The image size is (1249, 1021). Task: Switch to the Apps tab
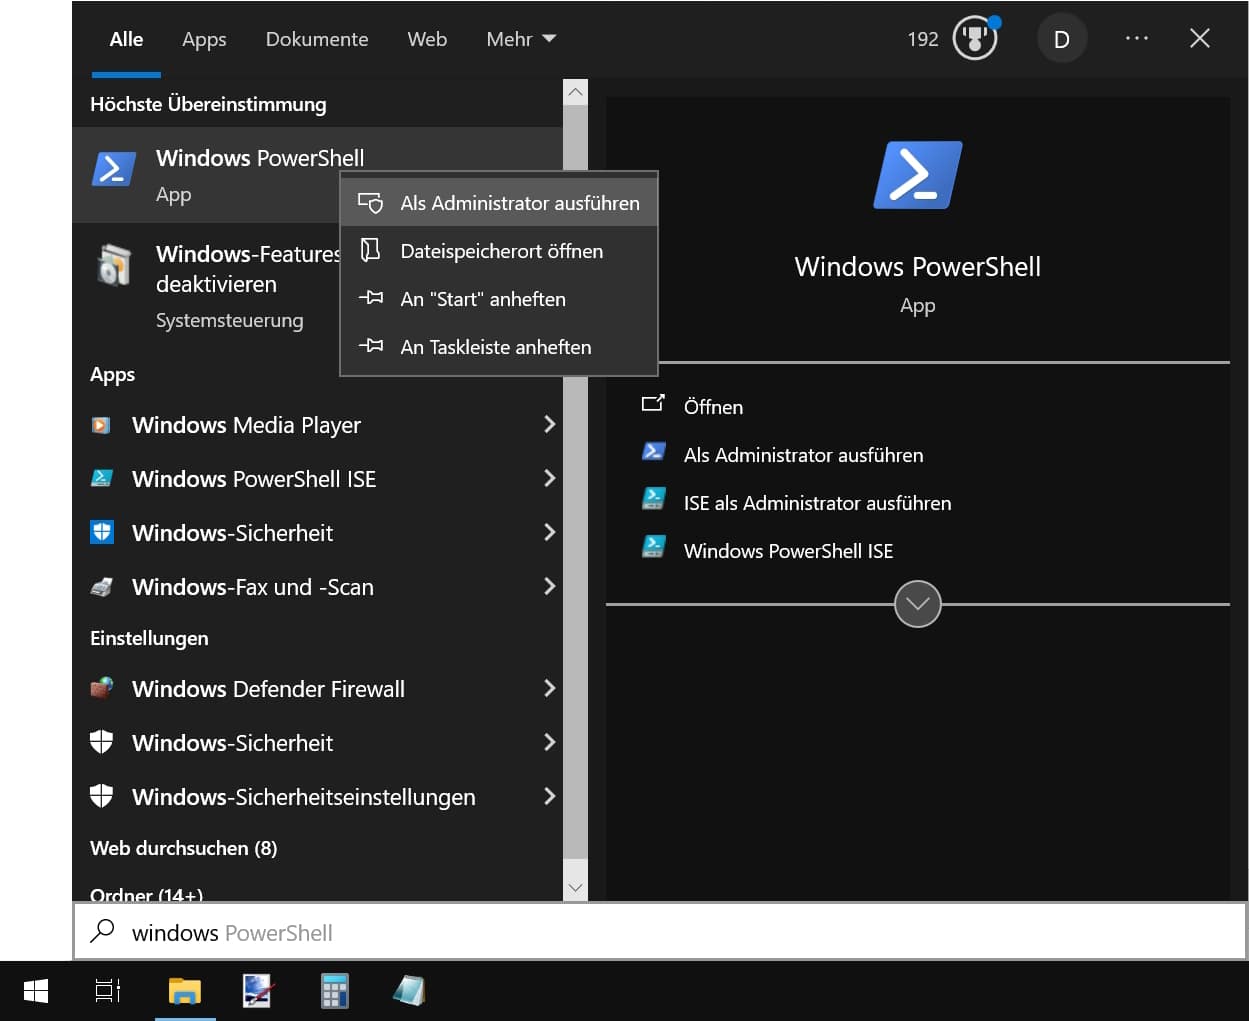204,39
